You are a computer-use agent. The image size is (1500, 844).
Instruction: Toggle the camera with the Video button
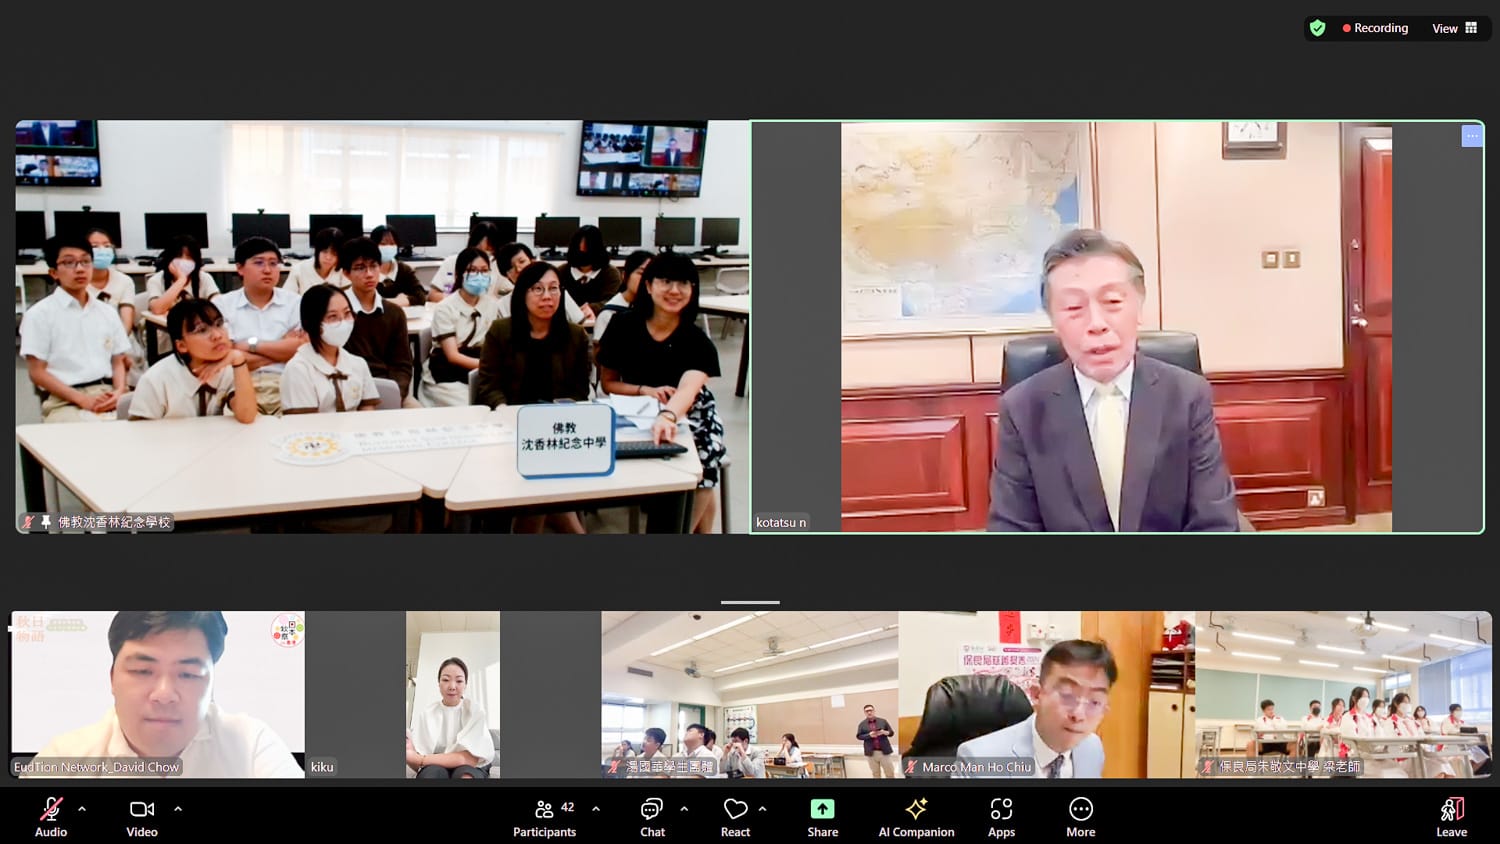click(142, 809)
